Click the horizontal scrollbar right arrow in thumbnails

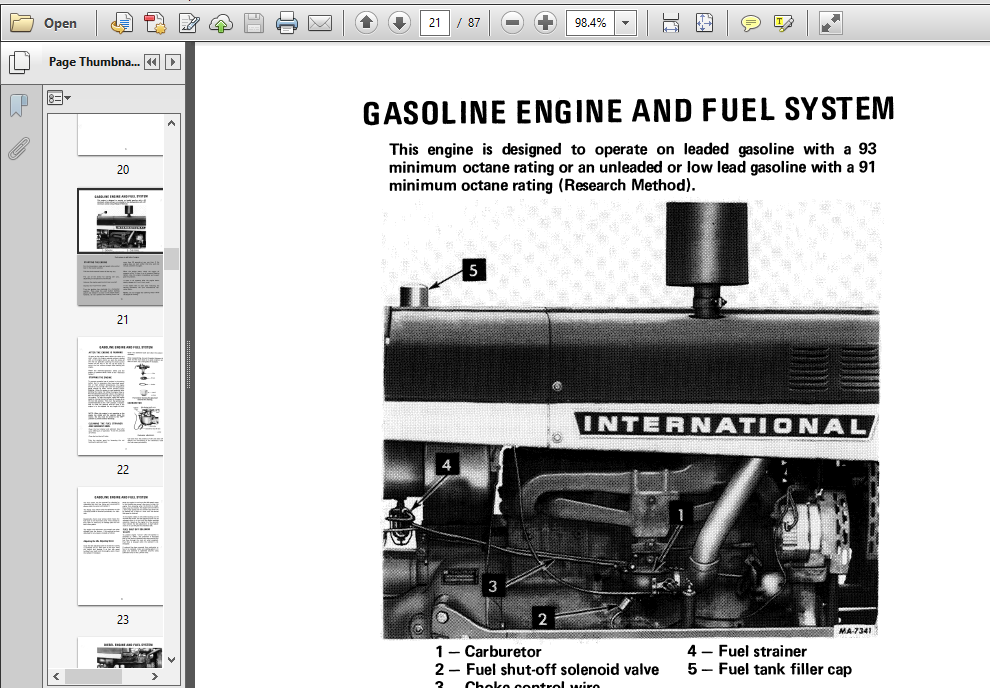(x=155, y=676)
